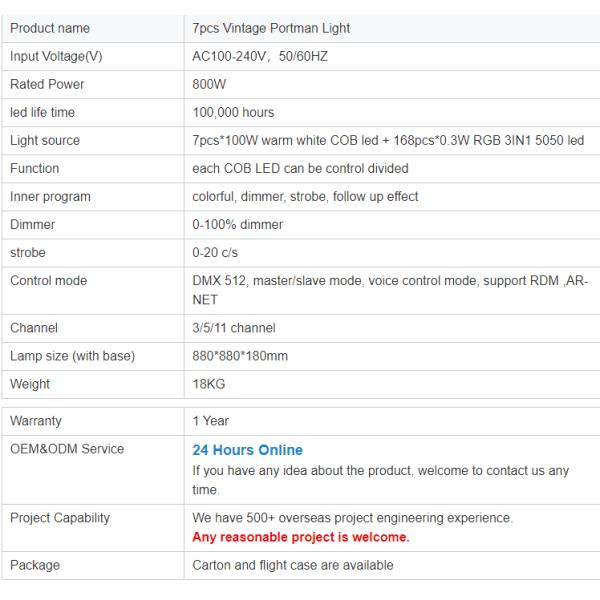The image size is (600, 600).
Task: Select the "18KG" weight value
Action: pos(207,384)
